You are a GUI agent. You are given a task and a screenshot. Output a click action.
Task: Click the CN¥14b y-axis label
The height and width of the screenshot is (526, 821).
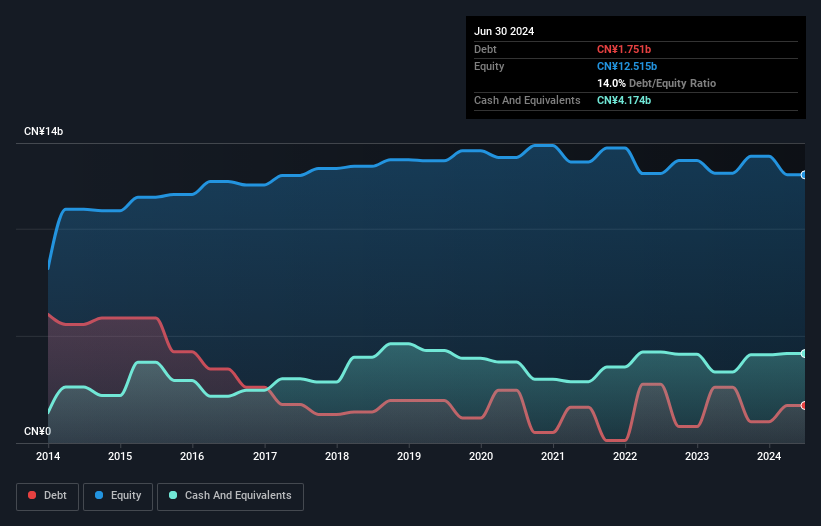43,131
